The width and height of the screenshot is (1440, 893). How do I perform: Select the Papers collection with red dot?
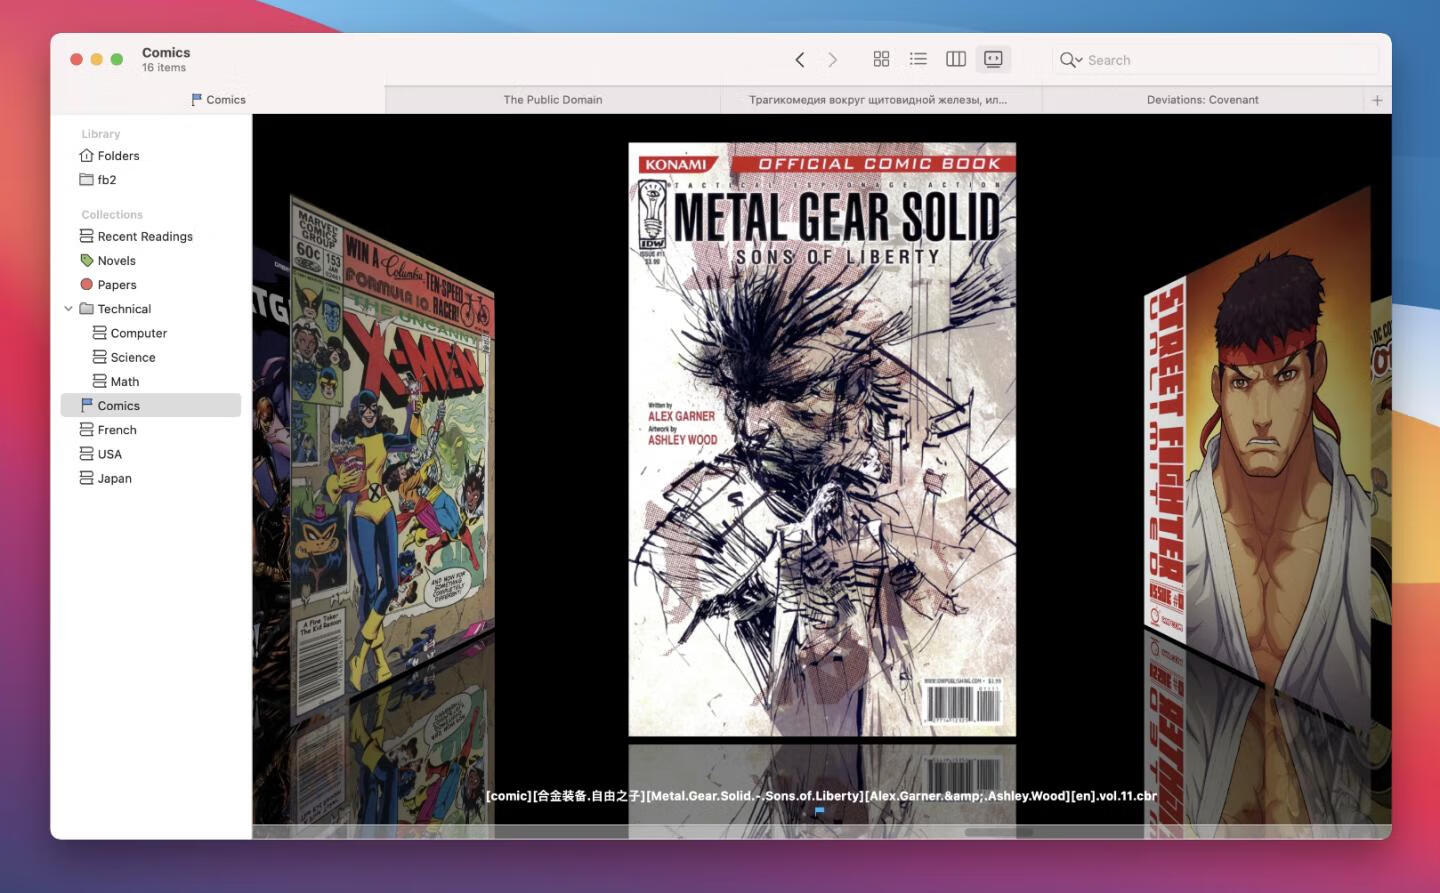point(116,285)
